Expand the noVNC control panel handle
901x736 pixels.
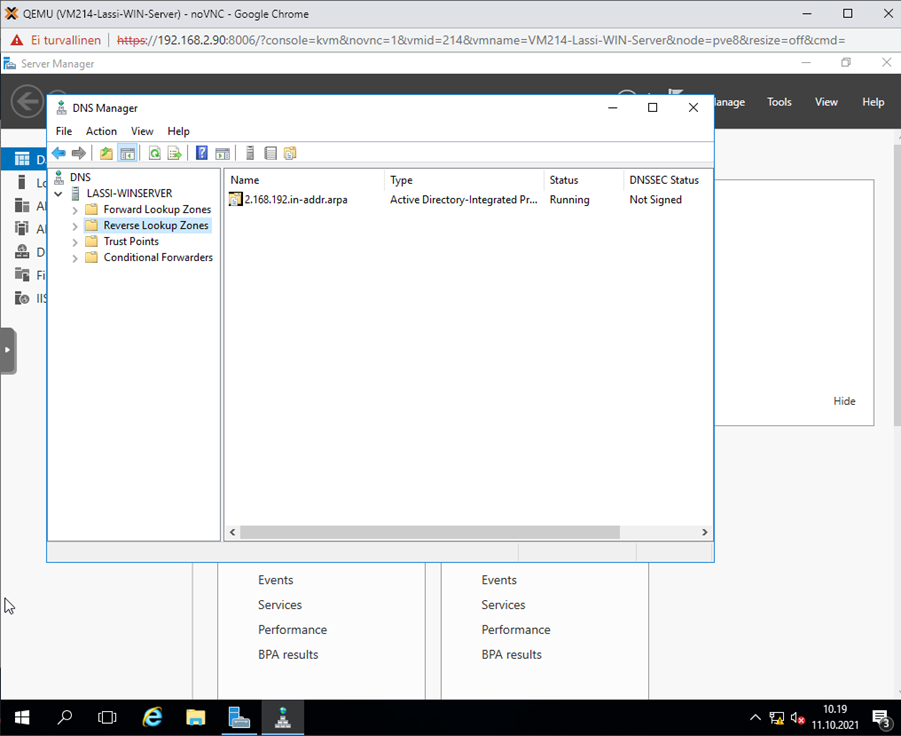pyautogui.click(x=7, y=350)
